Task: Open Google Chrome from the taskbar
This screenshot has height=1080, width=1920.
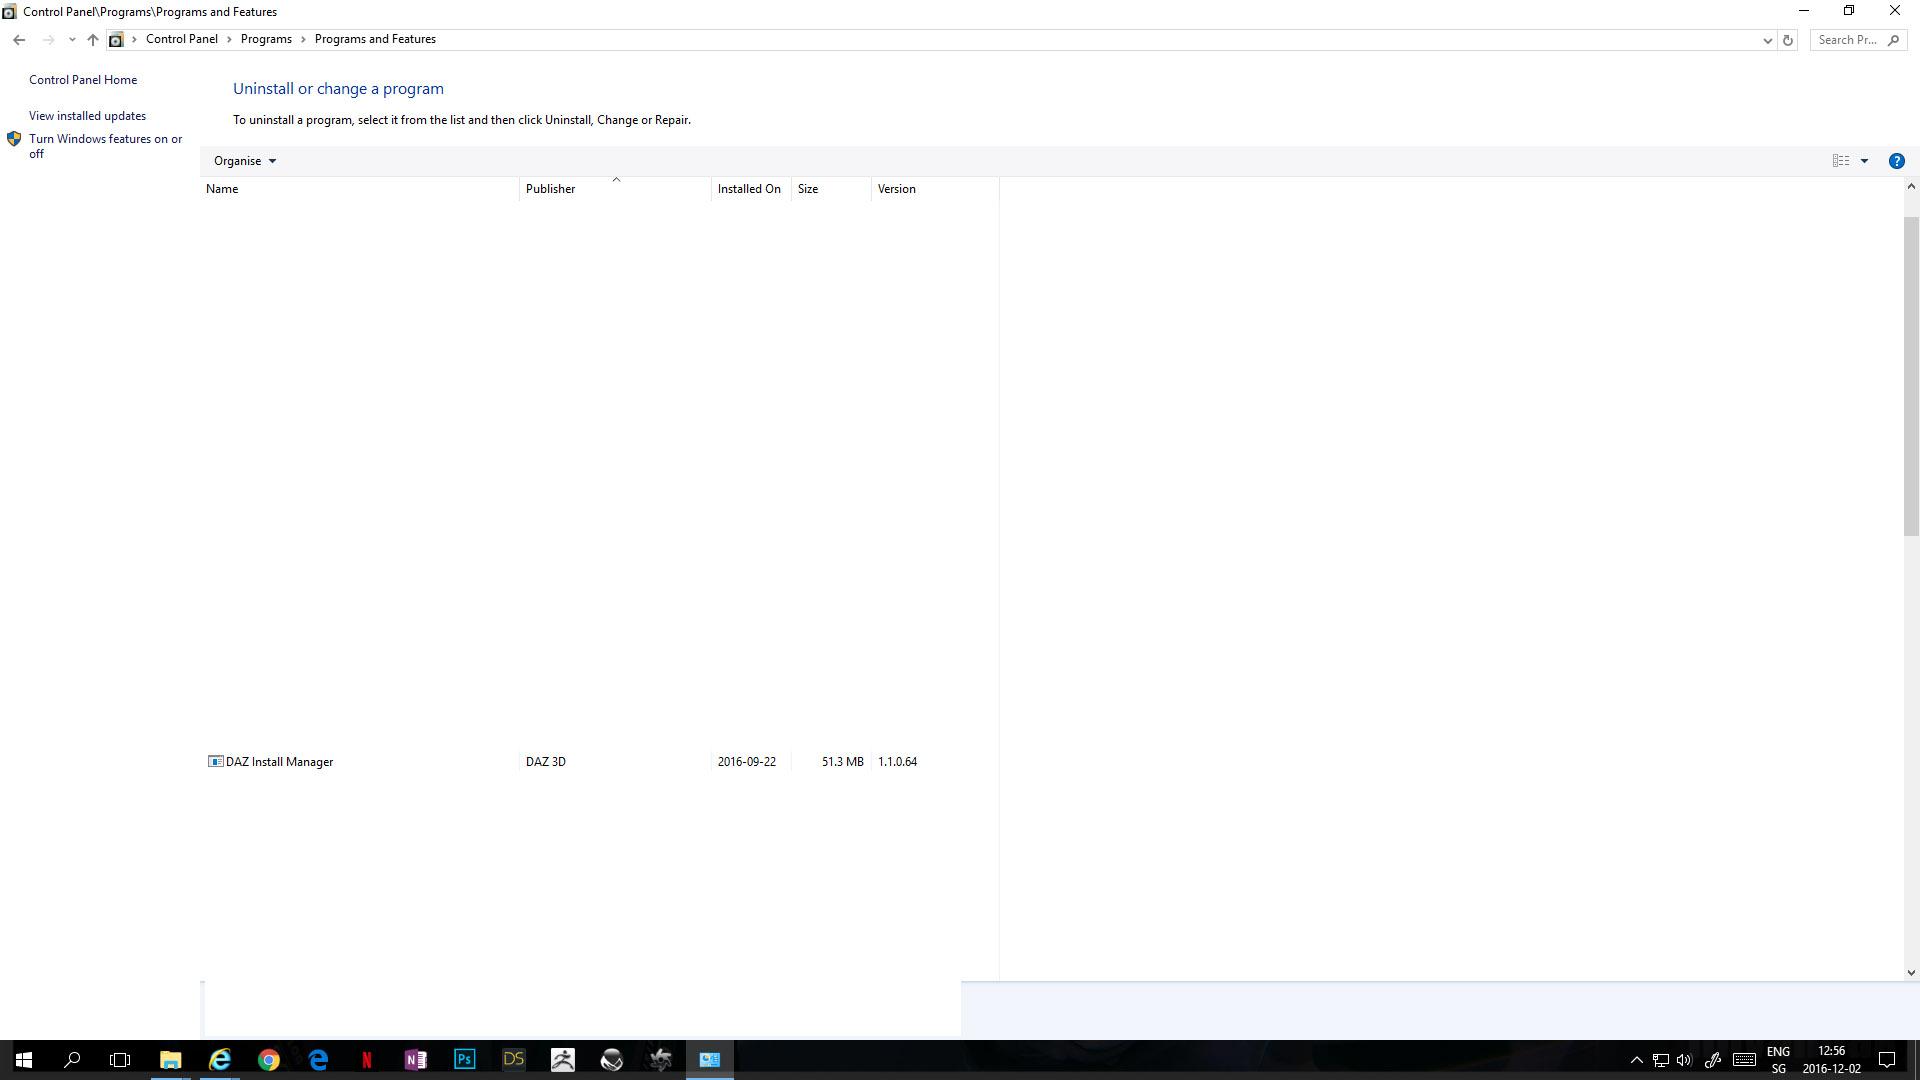Action: pos(269,1059)
